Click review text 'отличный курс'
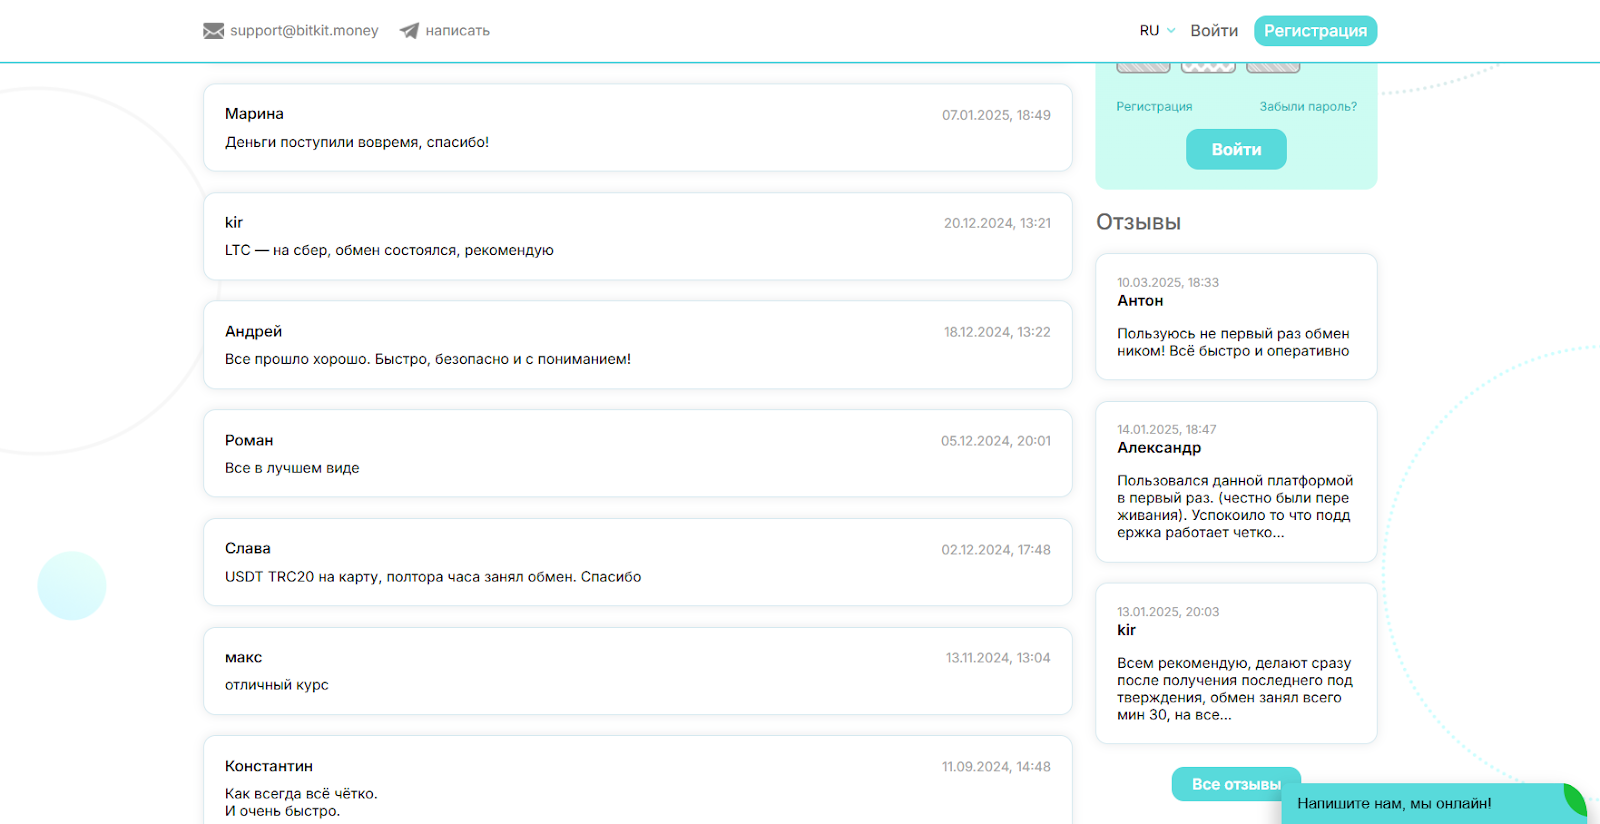This screenshot has width=1600, height=824. click(x=277, y=685)
